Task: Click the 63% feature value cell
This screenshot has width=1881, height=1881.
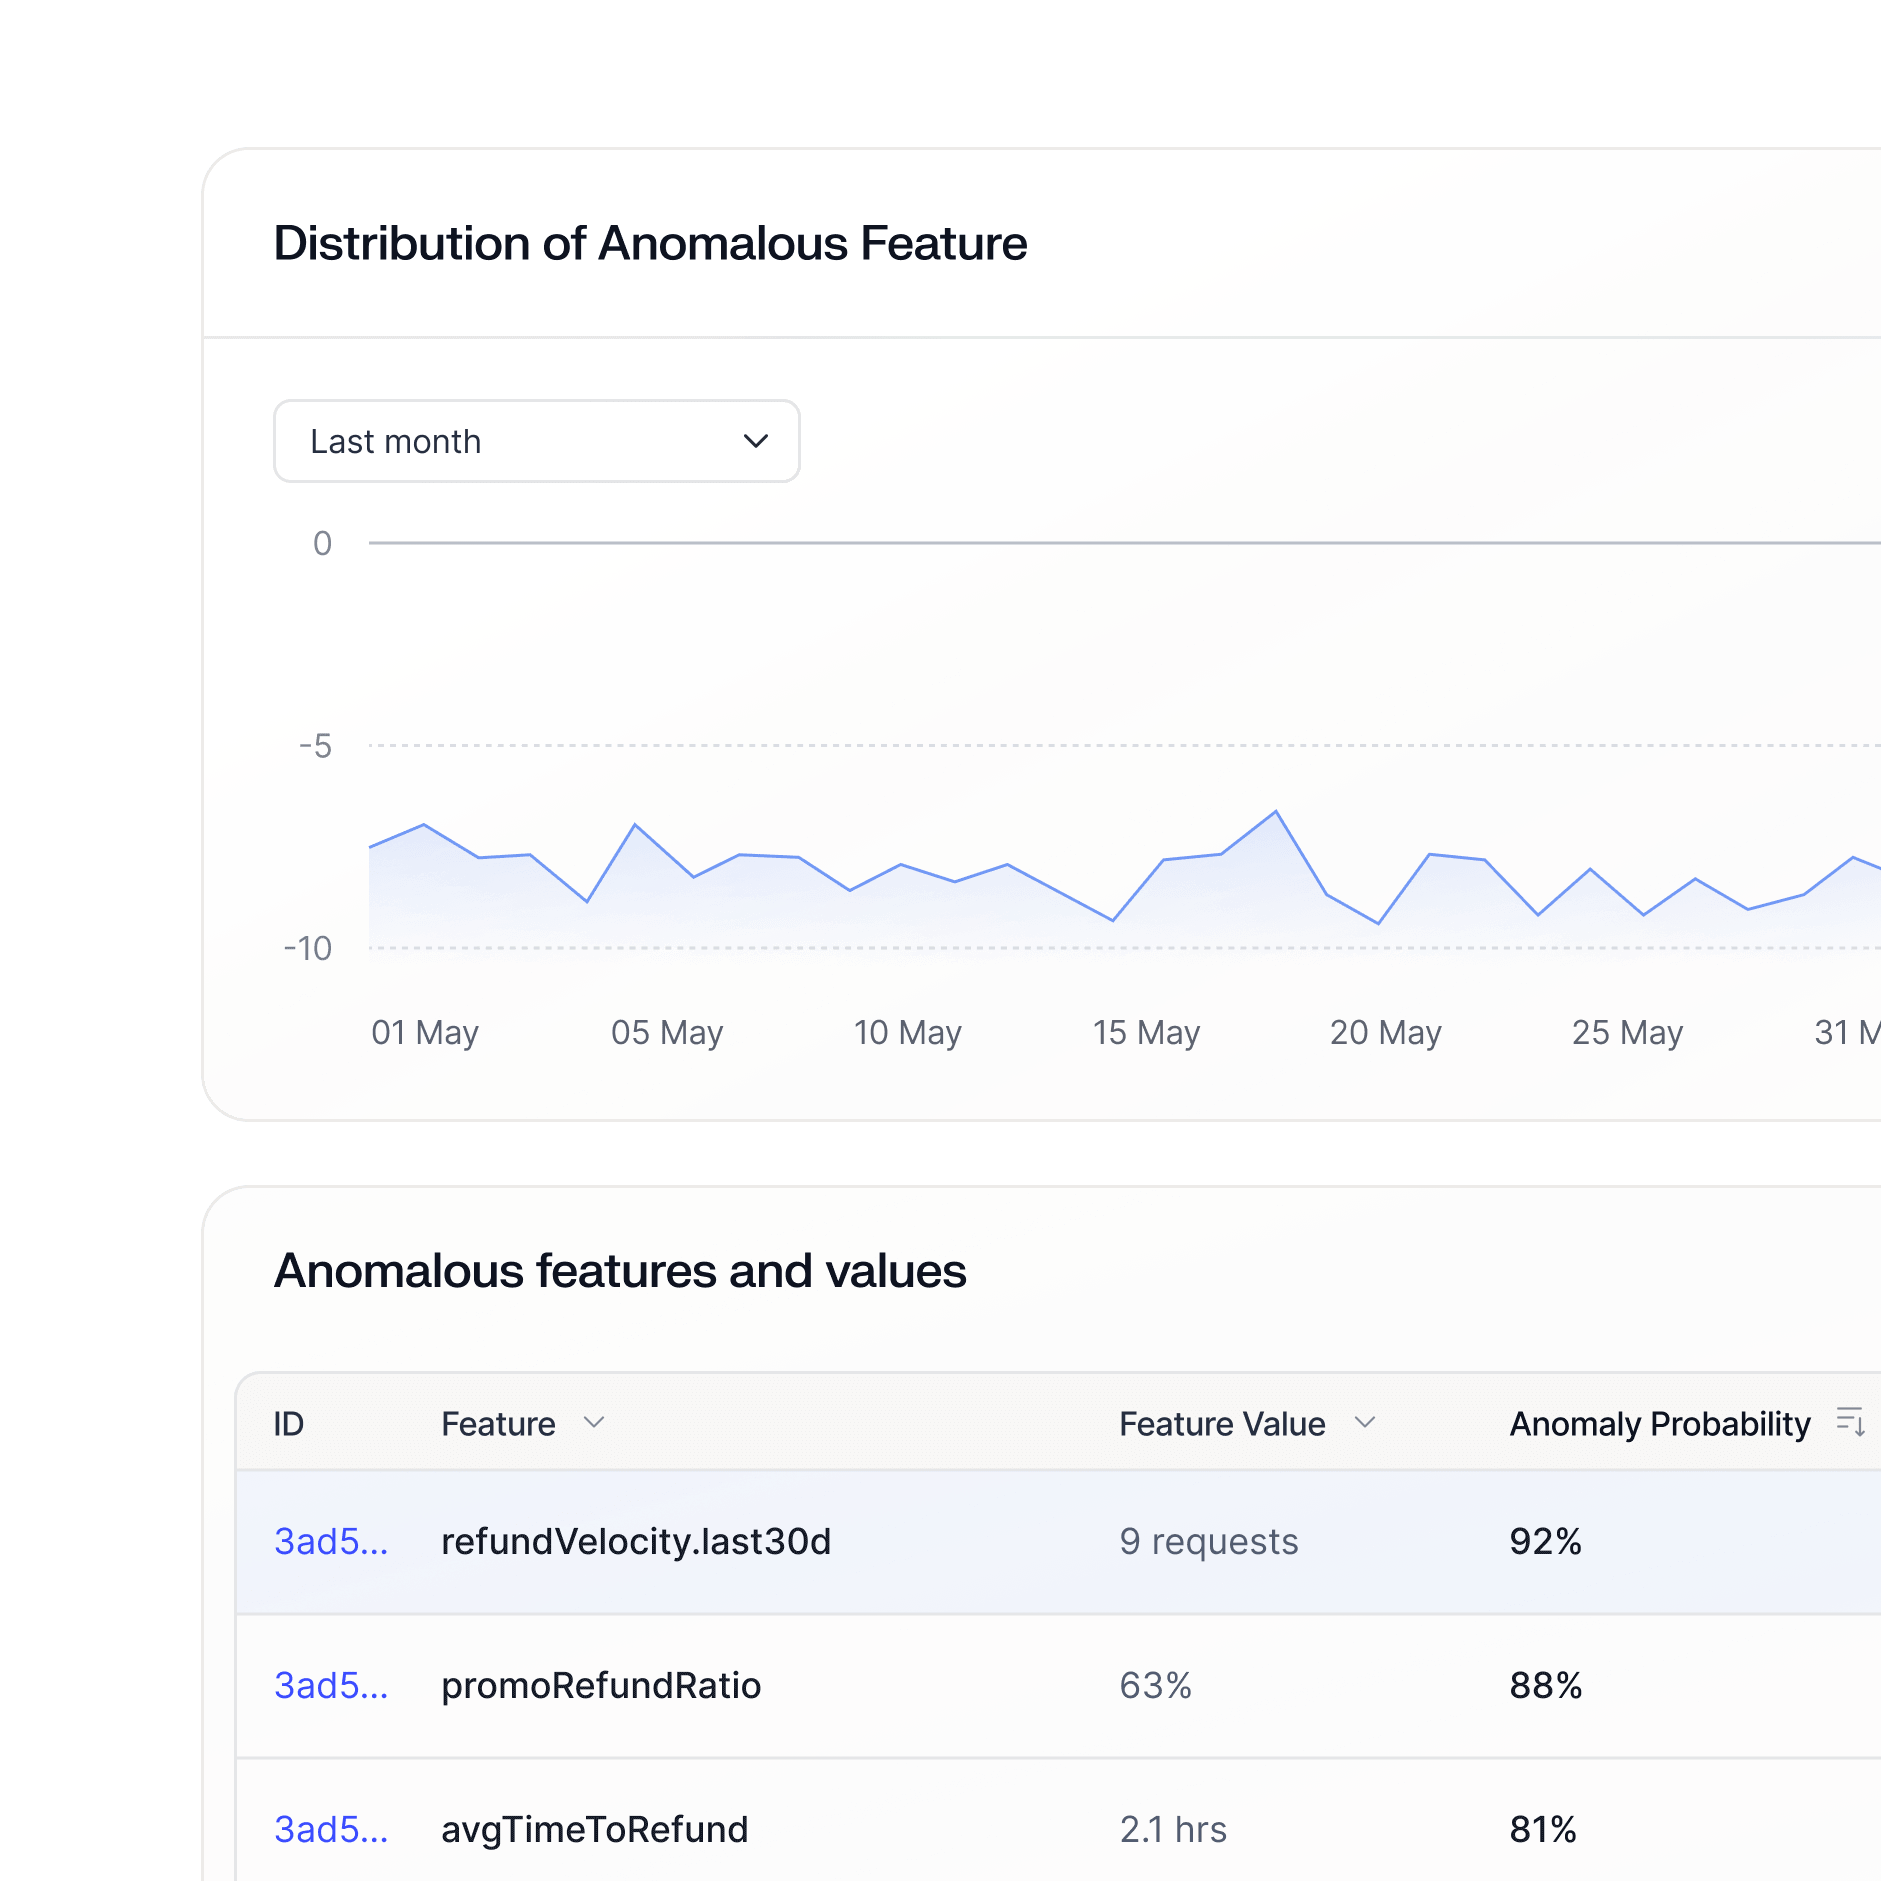Action: click(1156, 1685)
